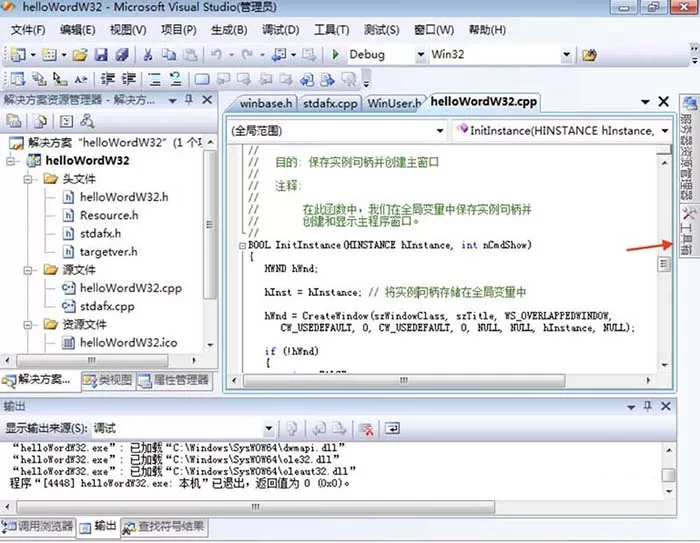
Task: Click the Undo arrow icon
Action: (x=217, y=55)
